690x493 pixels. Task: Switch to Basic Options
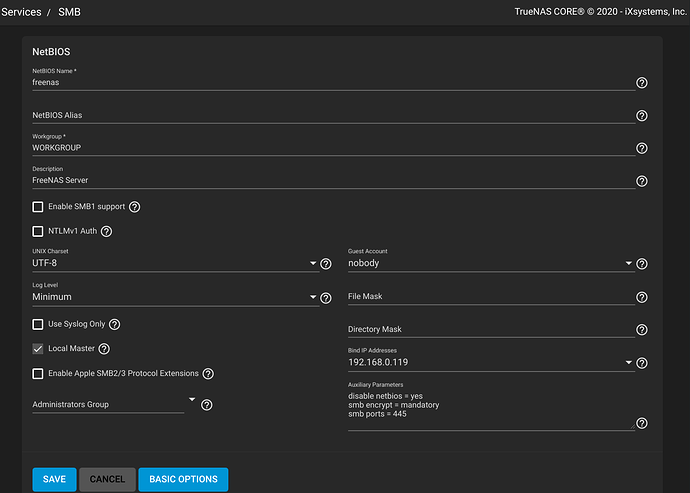coord(183,479)
